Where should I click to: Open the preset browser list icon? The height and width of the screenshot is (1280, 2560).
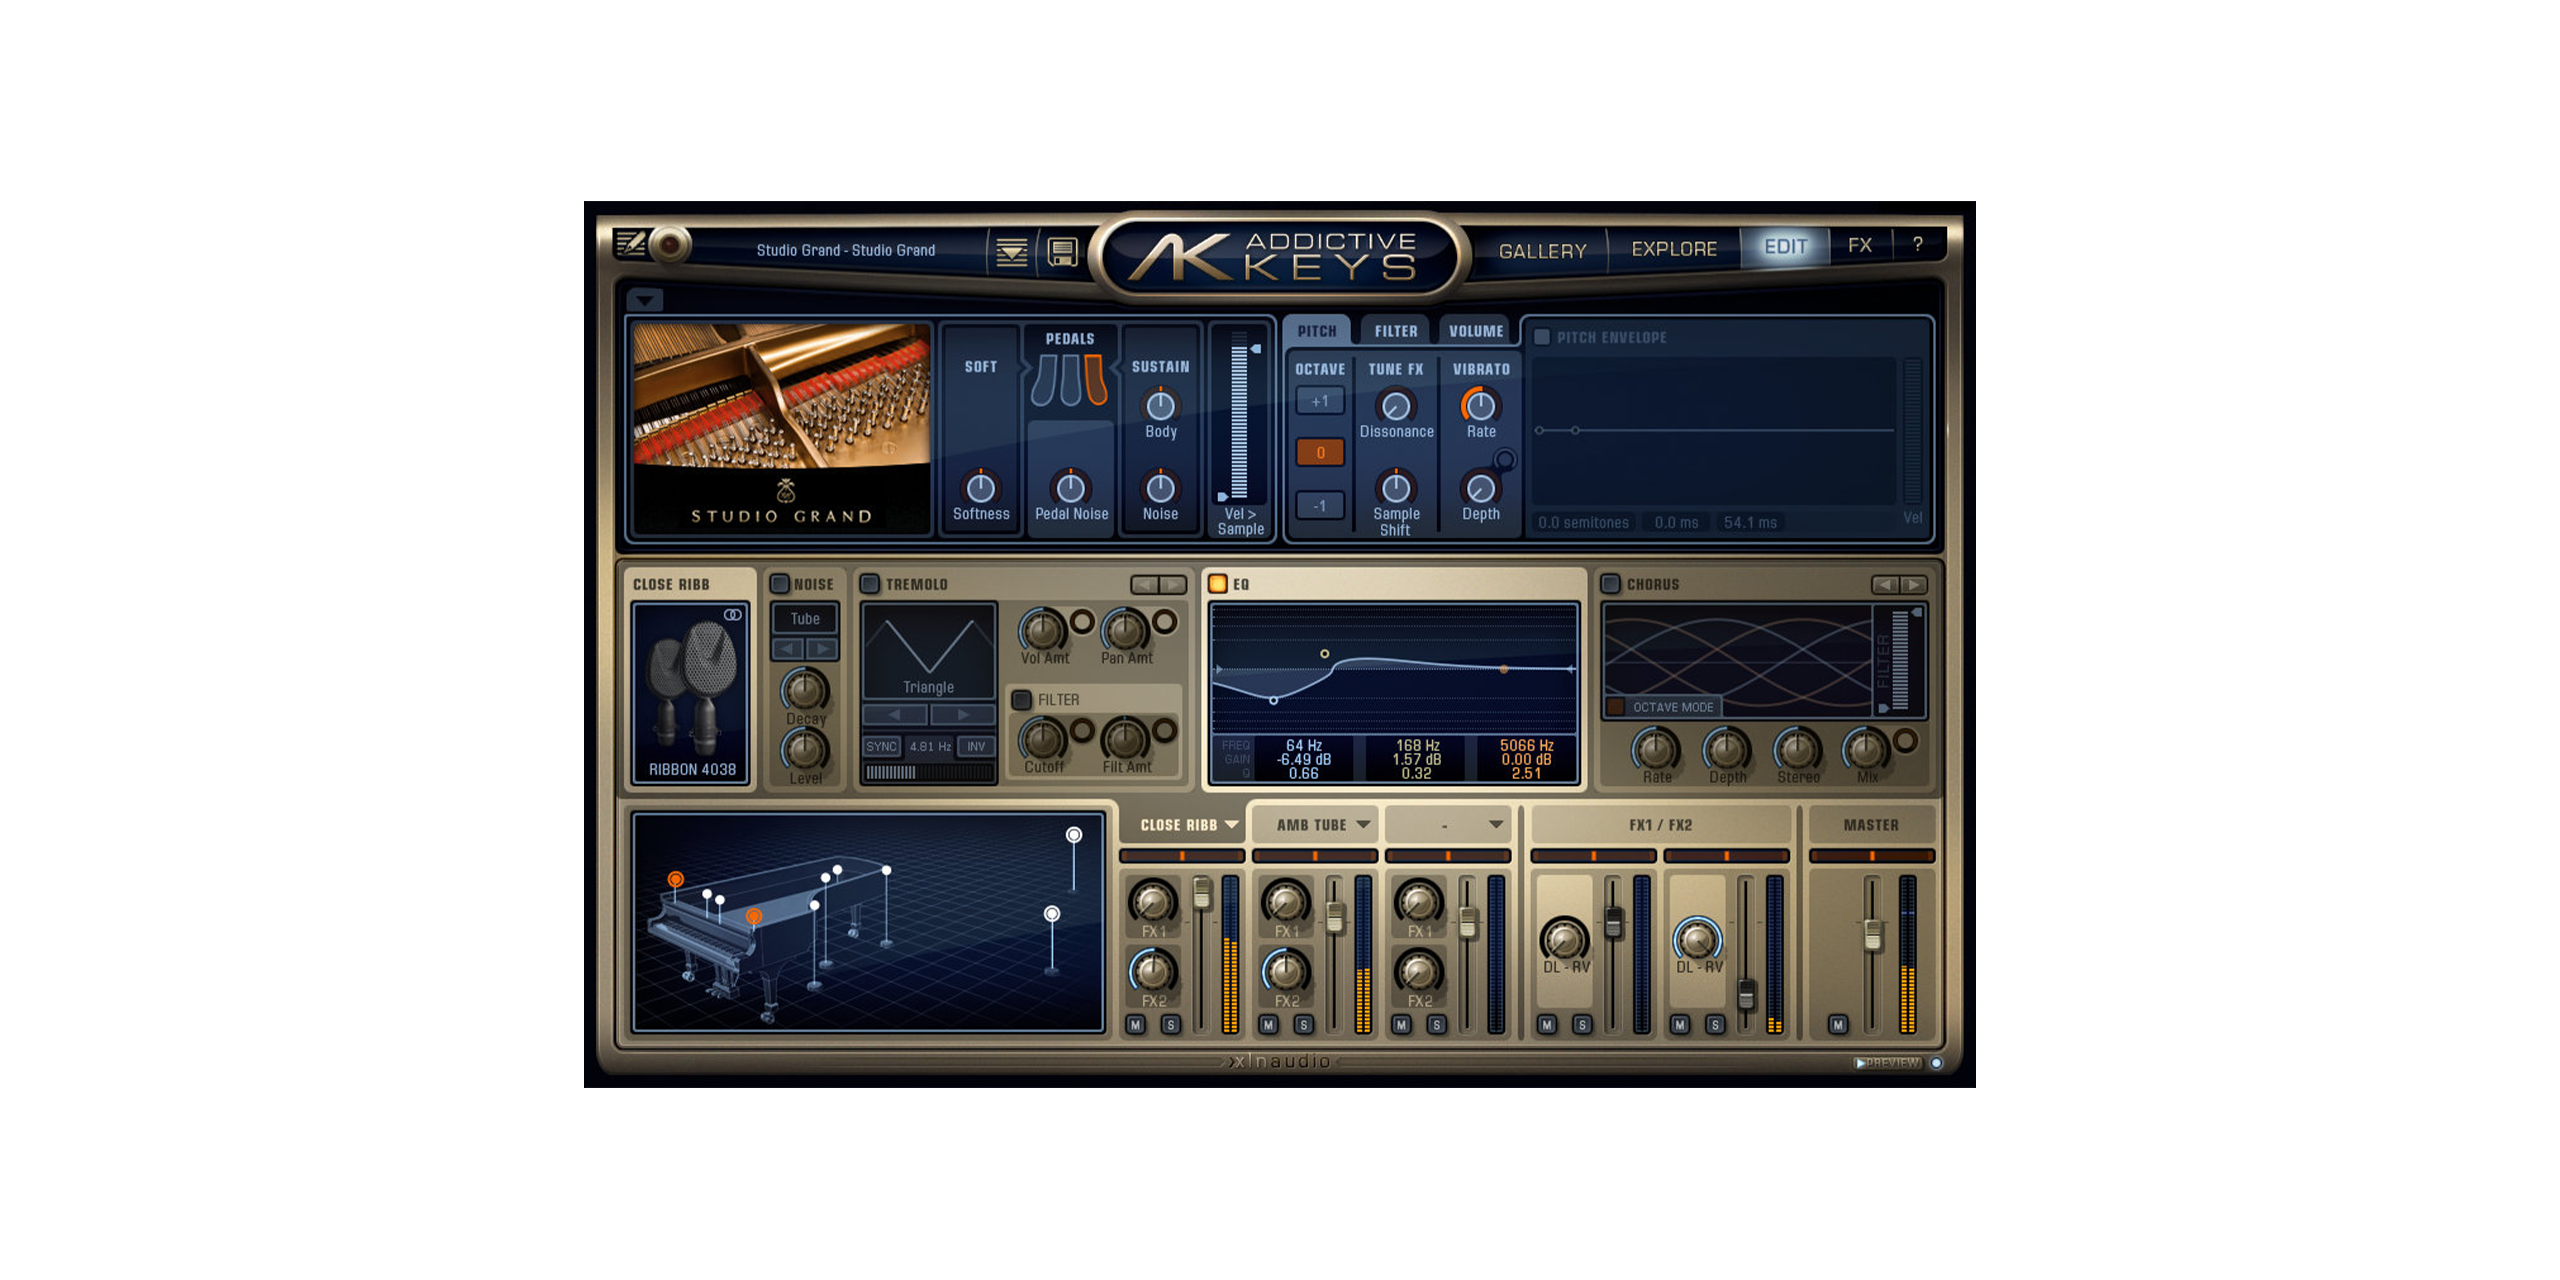coord(1011,252)
